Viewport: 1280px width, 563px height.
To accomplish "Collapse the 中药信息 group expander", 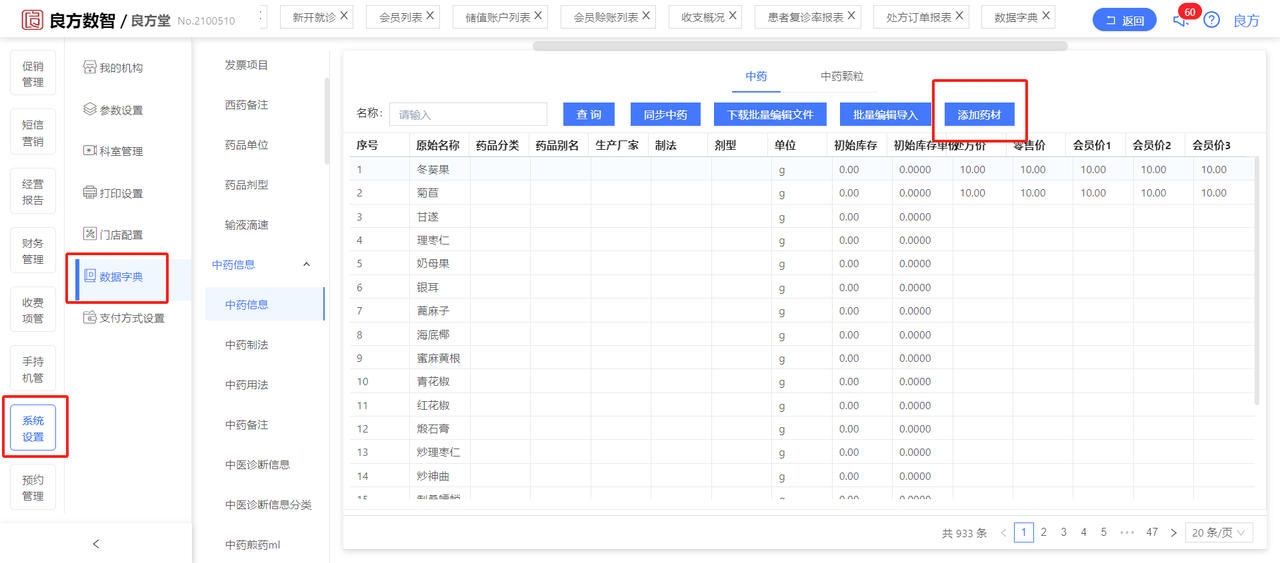I will coord(306,265).
